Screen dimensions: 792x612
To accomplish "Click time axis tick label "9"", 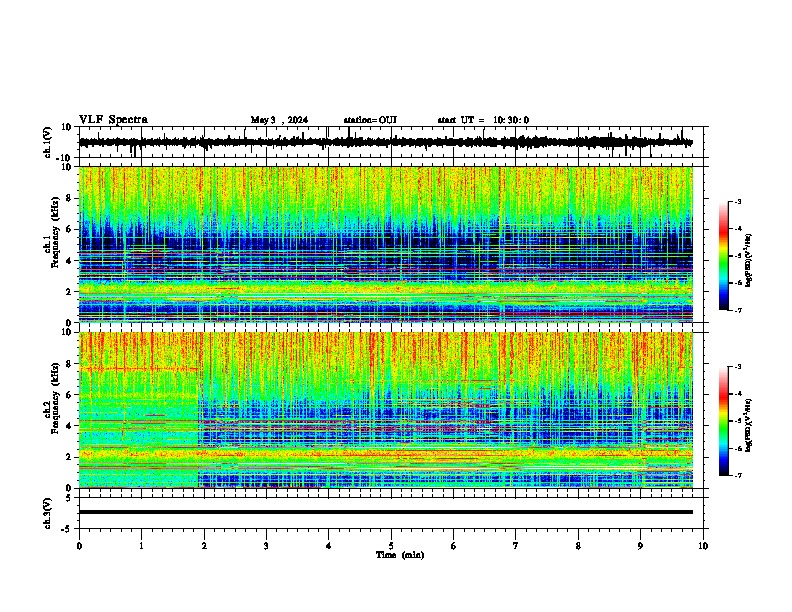I will point(640,546).
